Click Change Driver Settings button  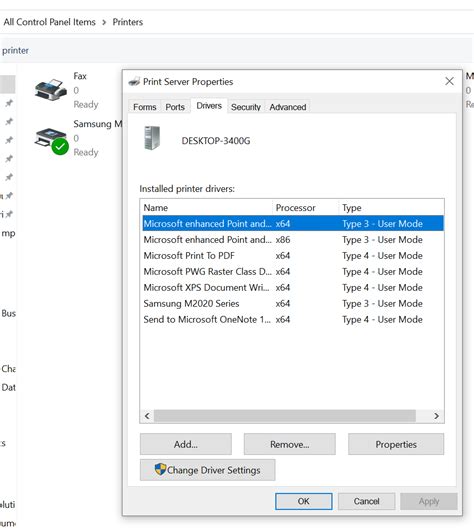(x=208, y=469)
